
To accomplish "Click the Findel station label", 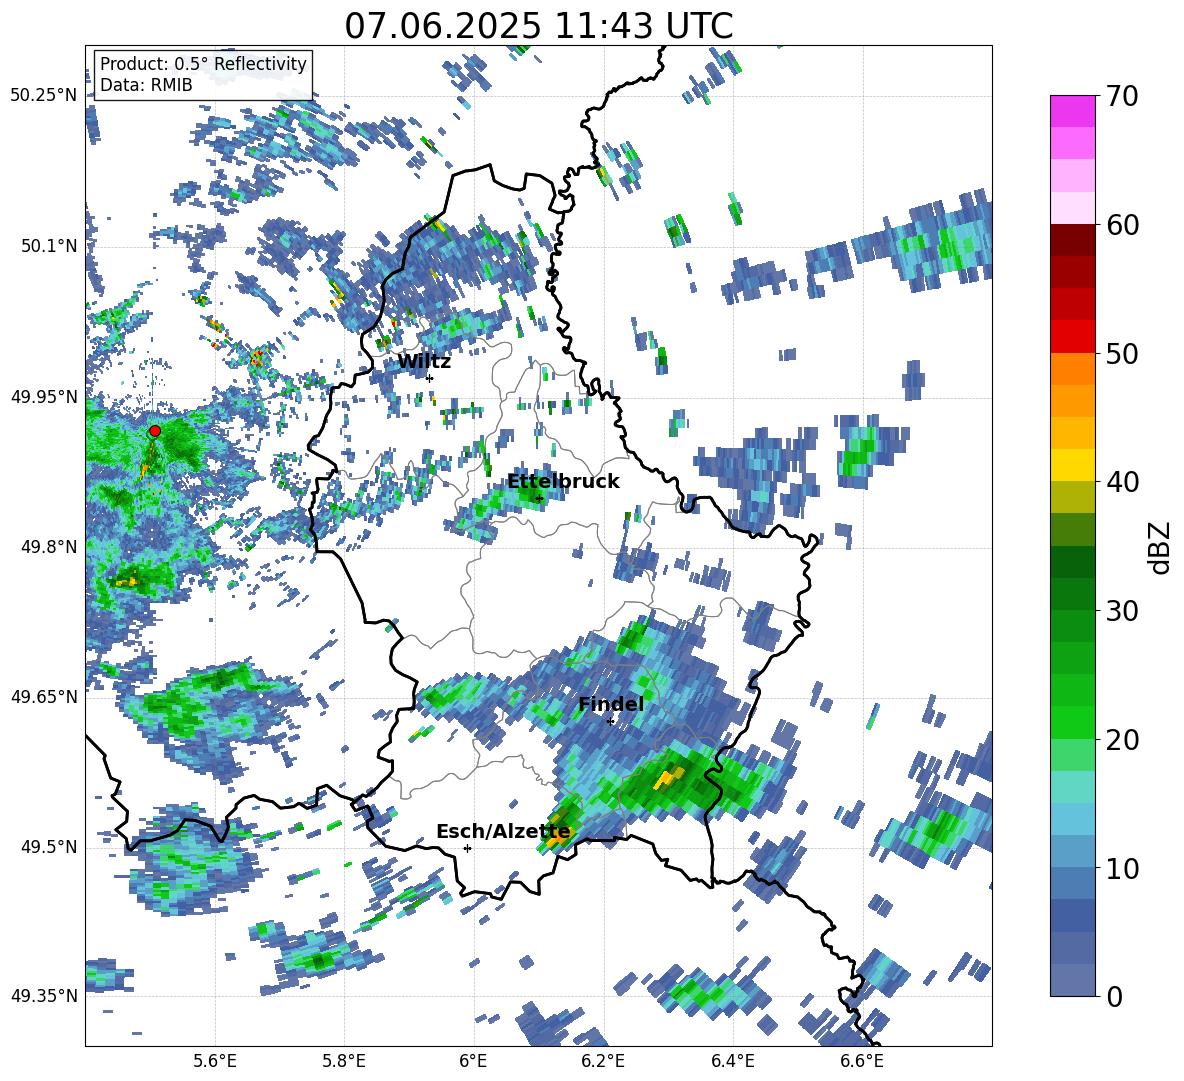I will tap(611, 704).
